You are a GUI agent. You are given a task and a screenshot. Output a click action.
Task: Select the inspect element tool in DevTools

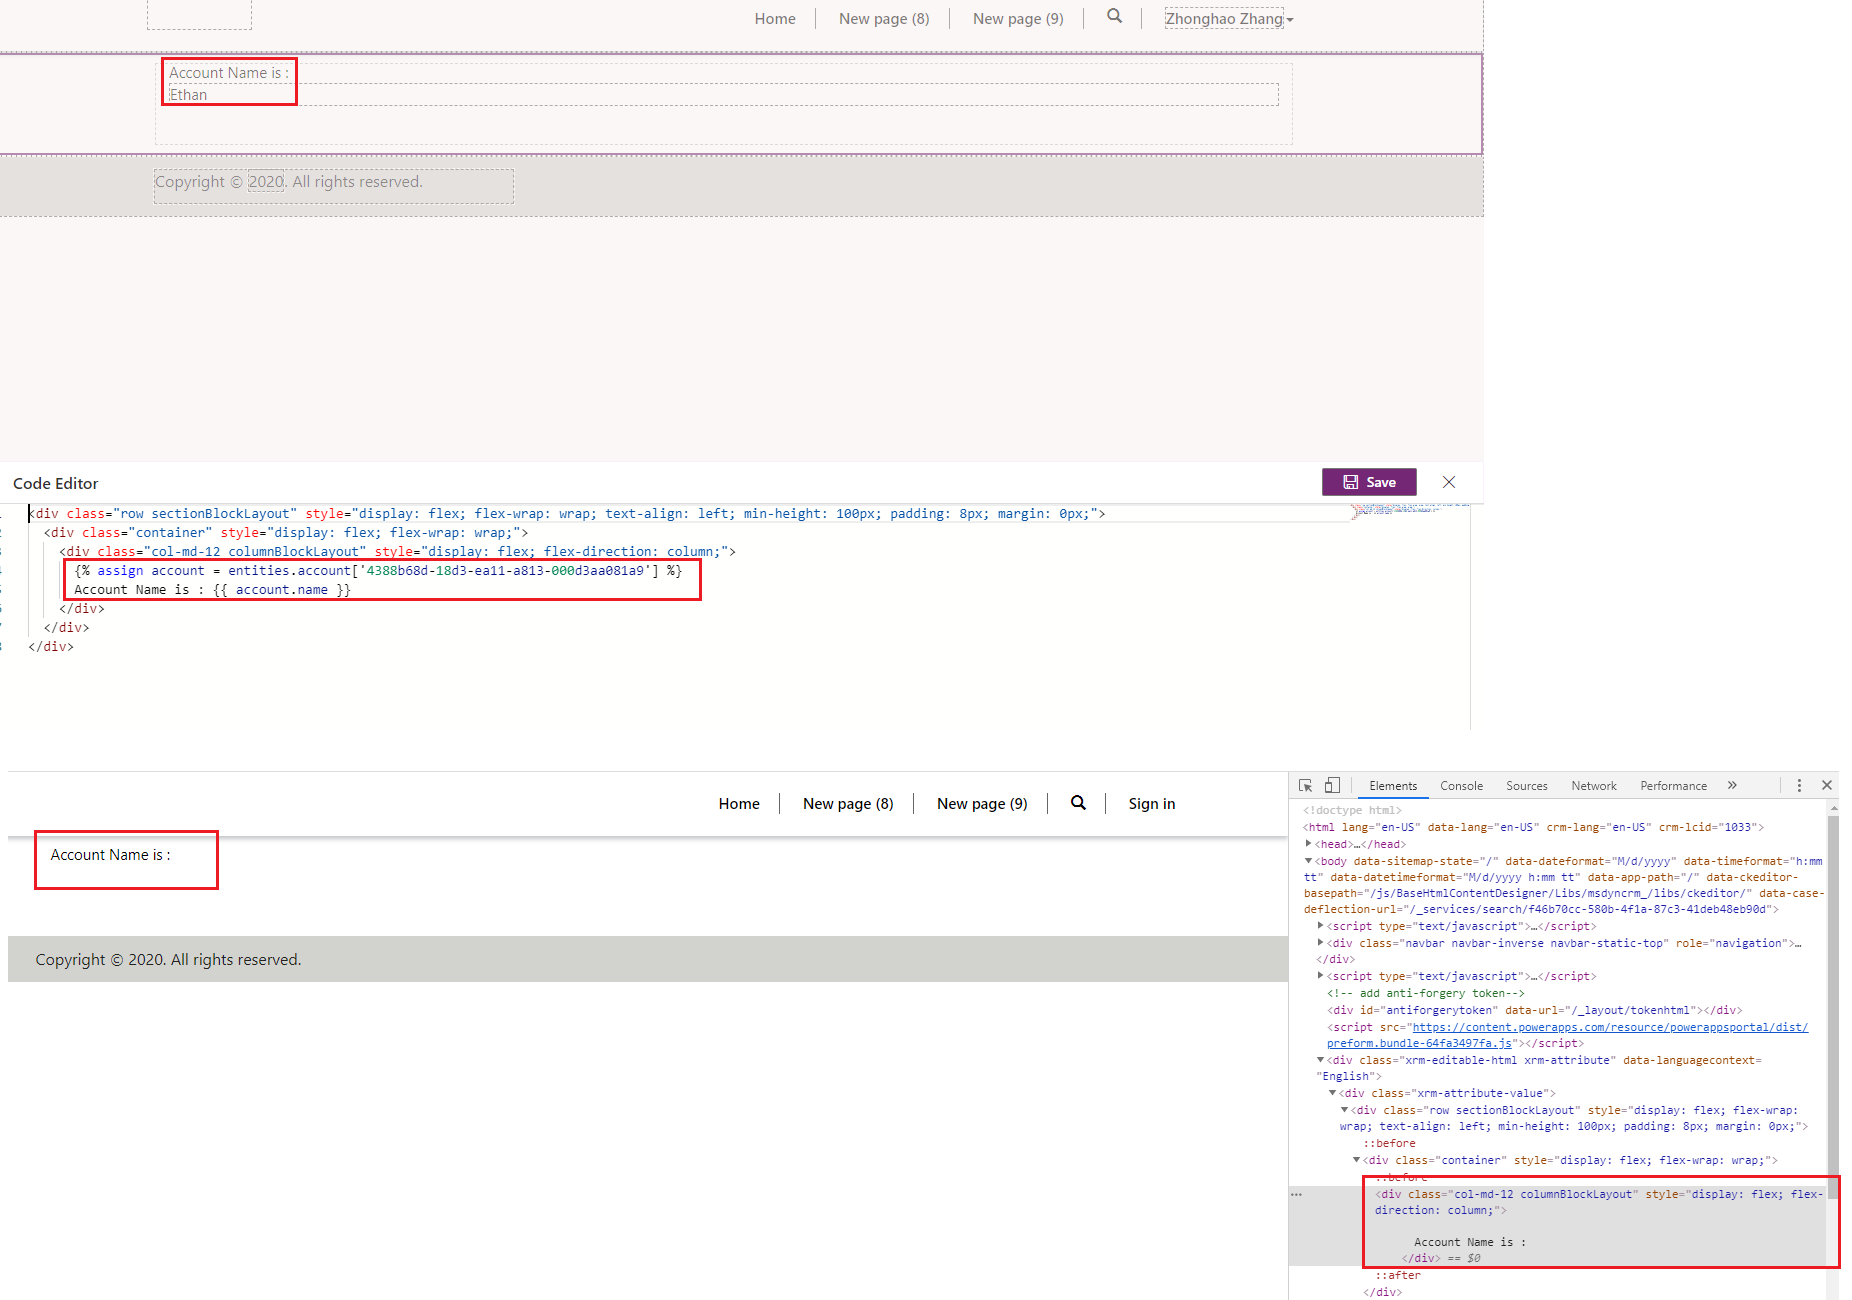click(x=1305, y=785)
